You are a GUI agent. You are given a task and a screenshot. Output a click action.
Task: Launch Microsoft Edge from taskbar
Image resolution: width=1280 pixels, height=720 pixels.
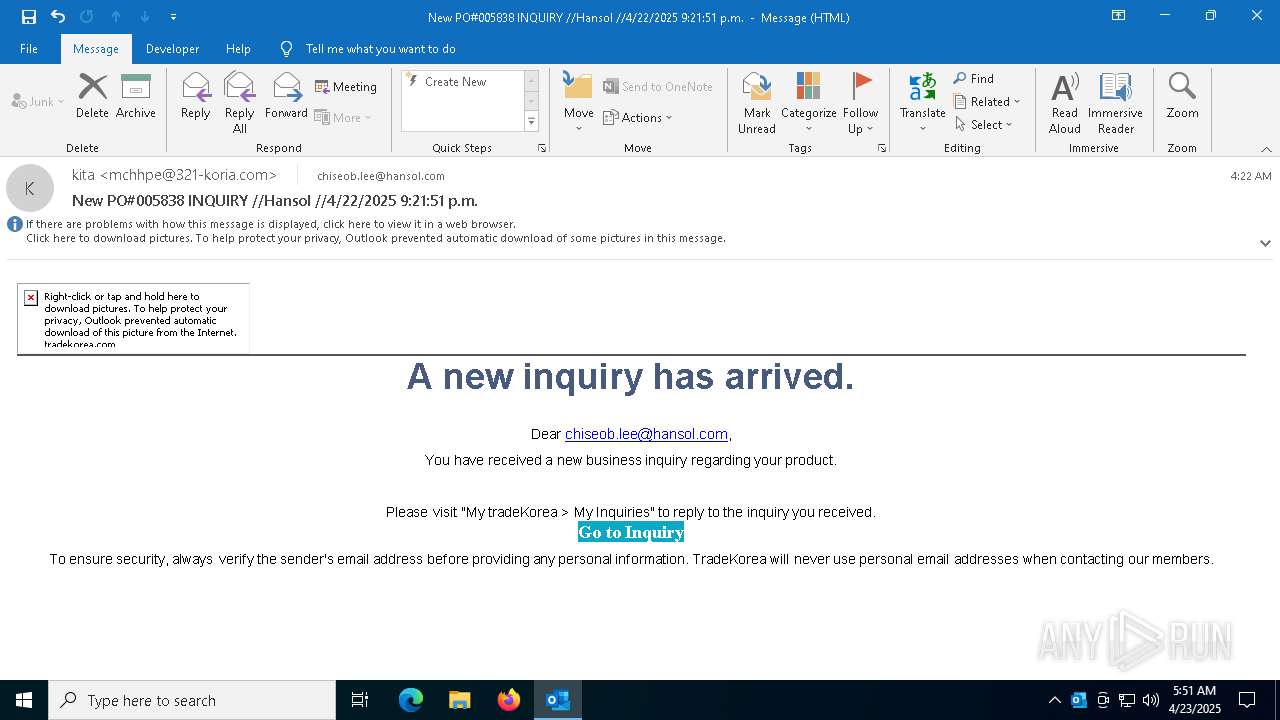click(411, 700)
